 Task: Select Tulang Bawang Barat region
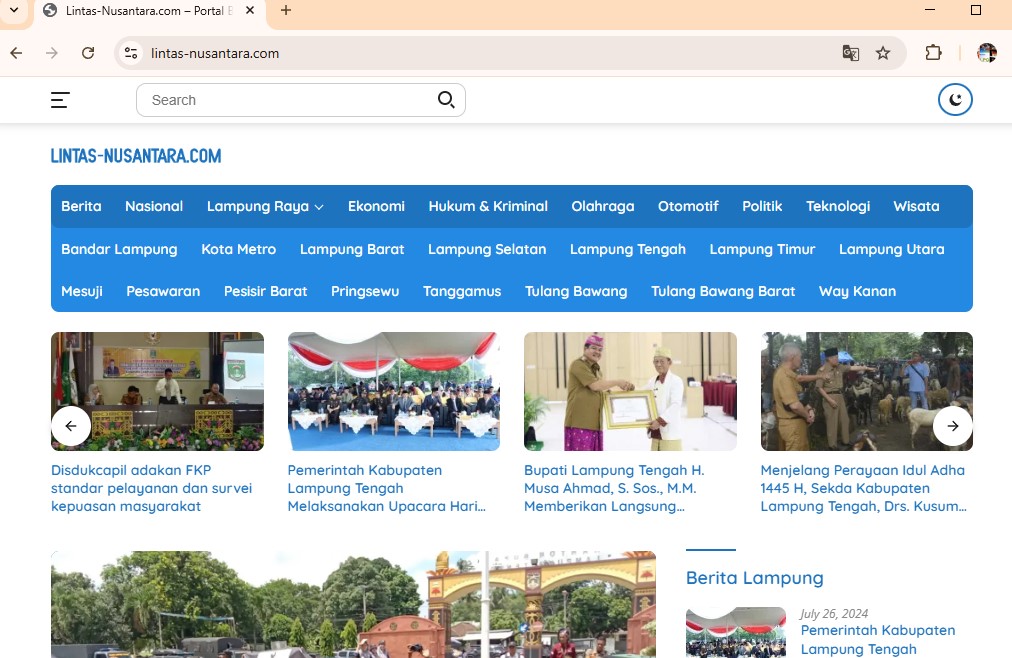tap(724, 292)
